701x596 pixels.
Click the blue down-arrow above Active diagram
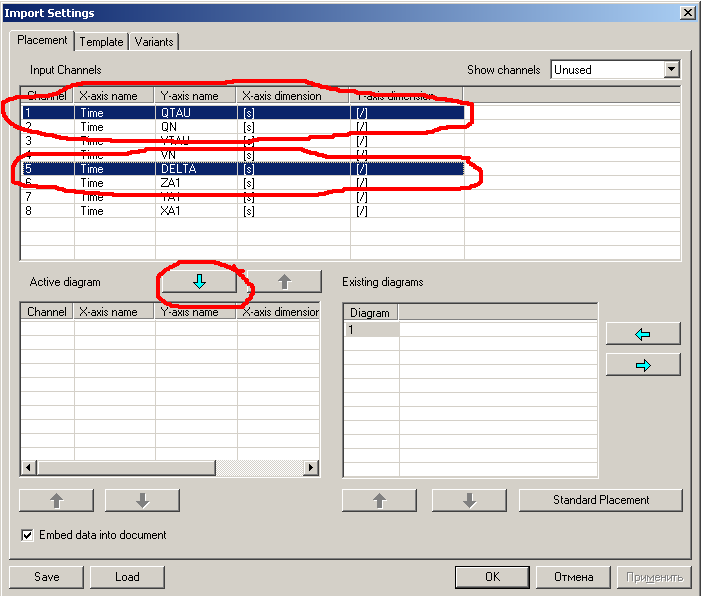click(198, 282)
